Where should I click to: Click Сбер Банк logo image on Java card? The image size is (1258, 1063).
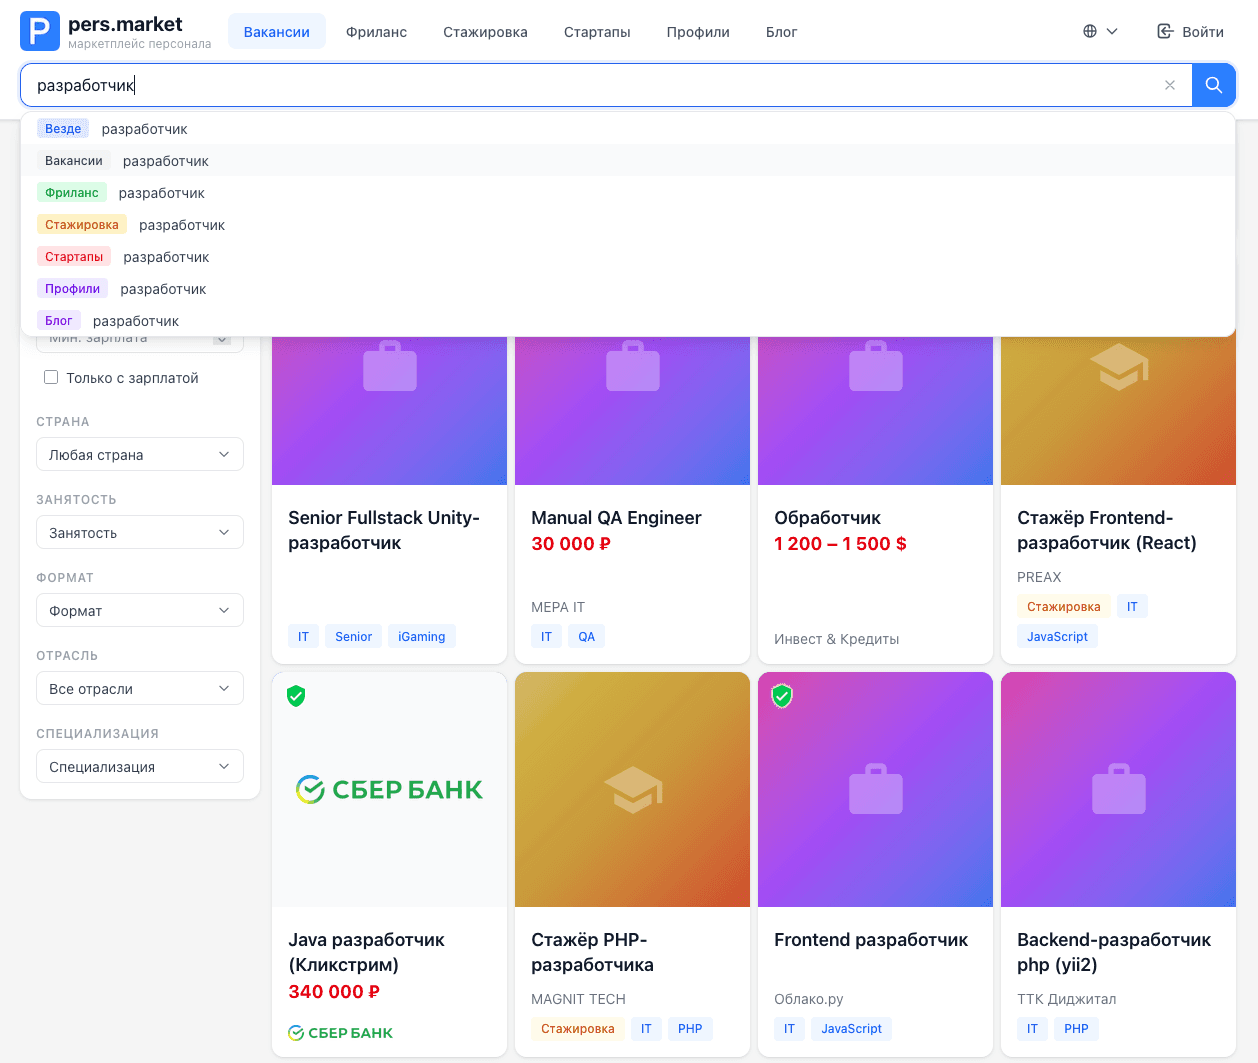click(390, 789)
